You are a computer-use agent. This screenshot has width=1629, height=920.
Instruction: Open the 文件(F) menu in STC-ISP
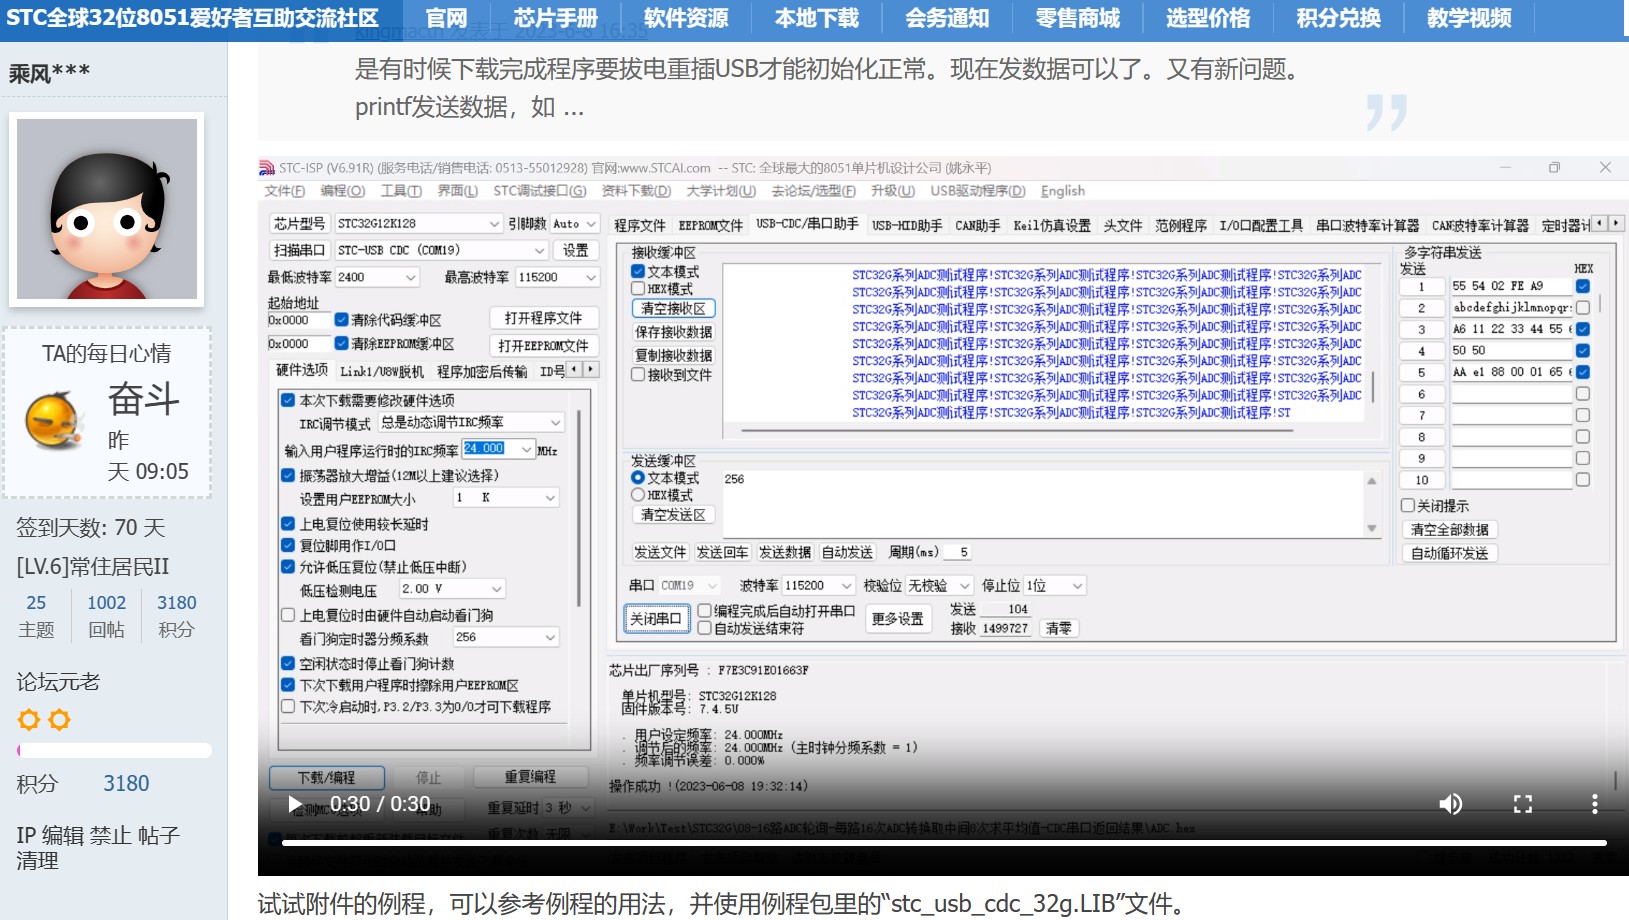click(285, 191)
